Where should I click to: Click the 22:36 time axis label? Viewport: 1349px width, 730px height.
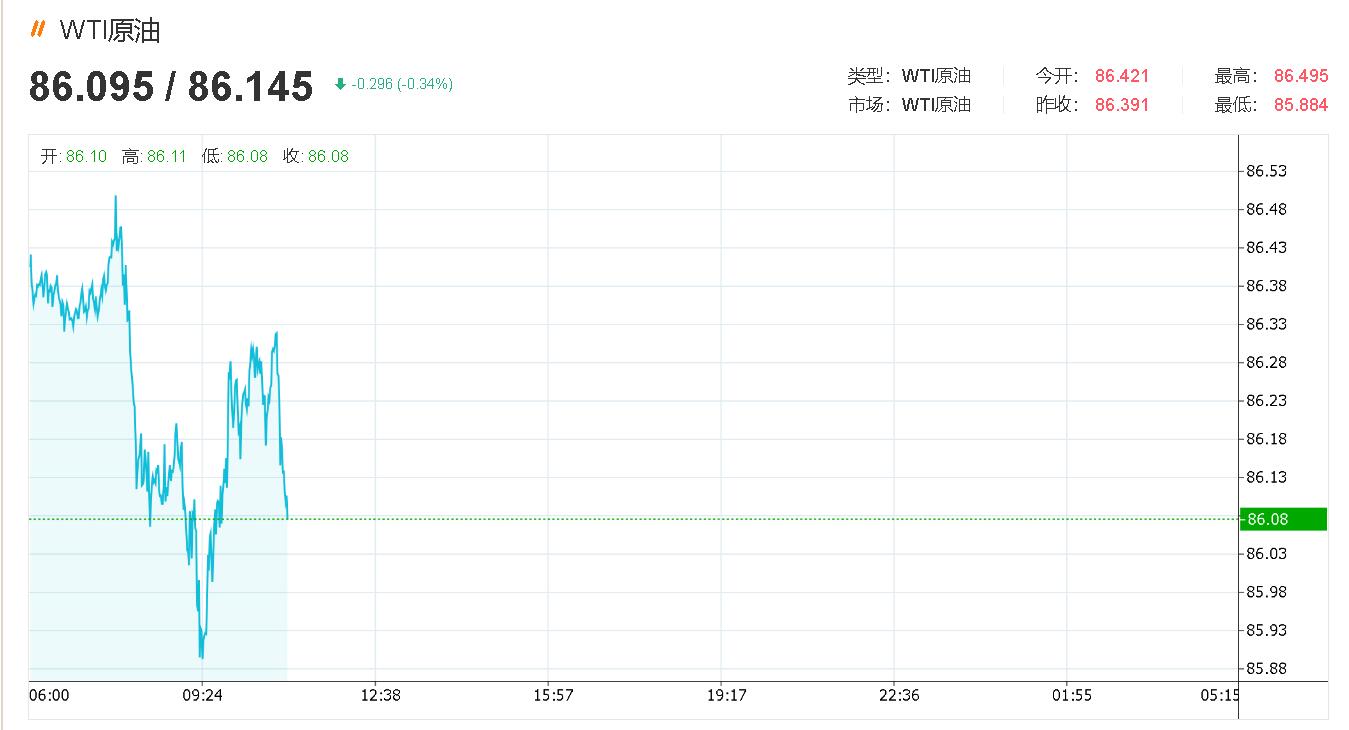pos(899,695)
